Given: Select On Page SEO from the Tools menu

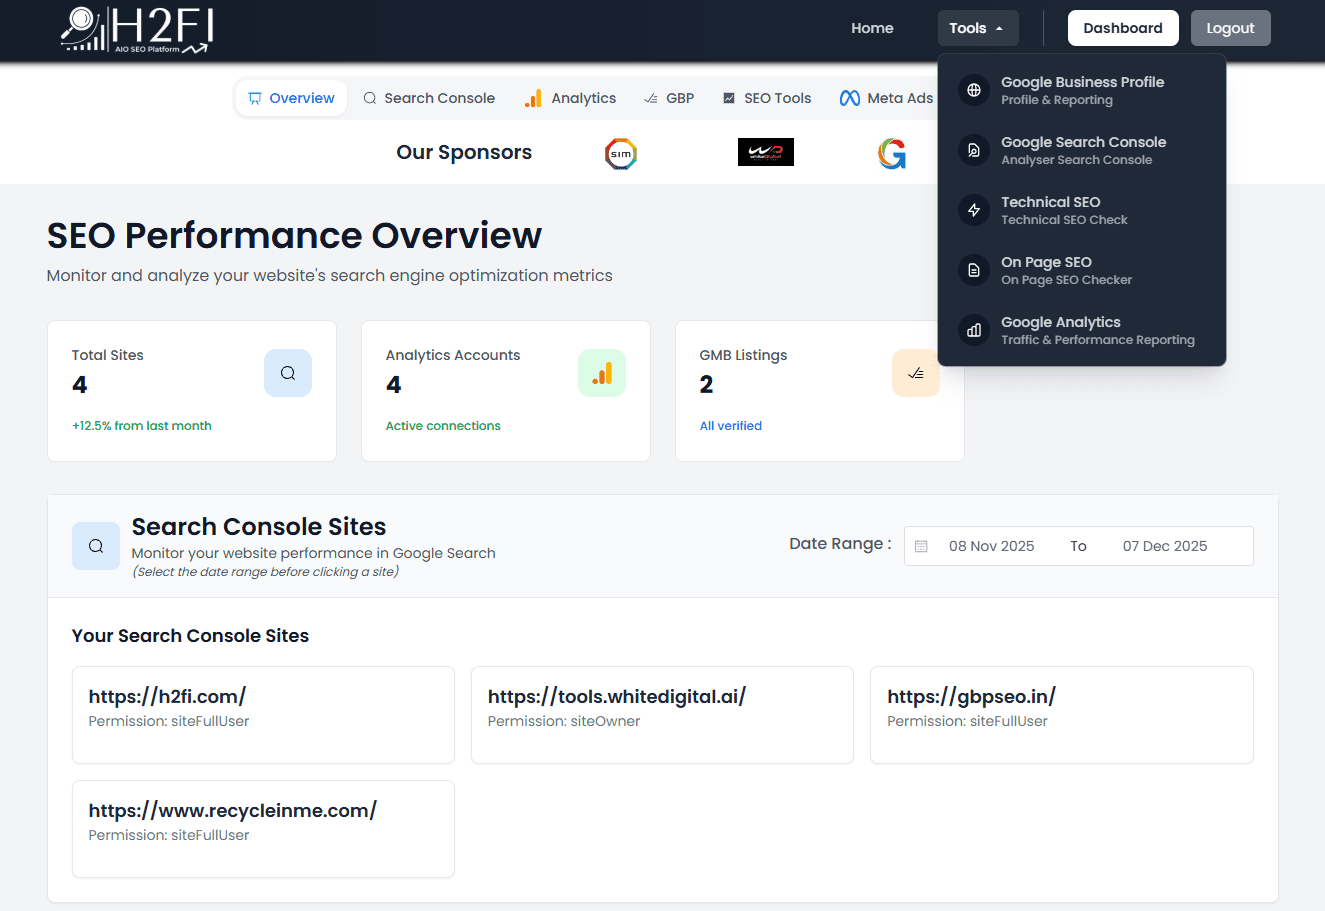Looking at the screenshot, I should click(1046, 270).
